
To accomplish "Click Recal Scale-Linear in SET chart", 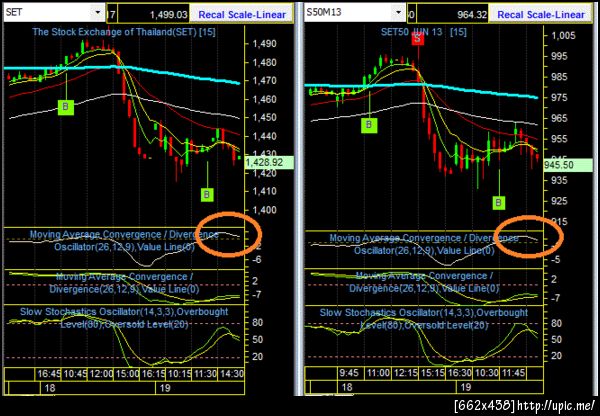I will pyautogui.click(x=242, y=15).
